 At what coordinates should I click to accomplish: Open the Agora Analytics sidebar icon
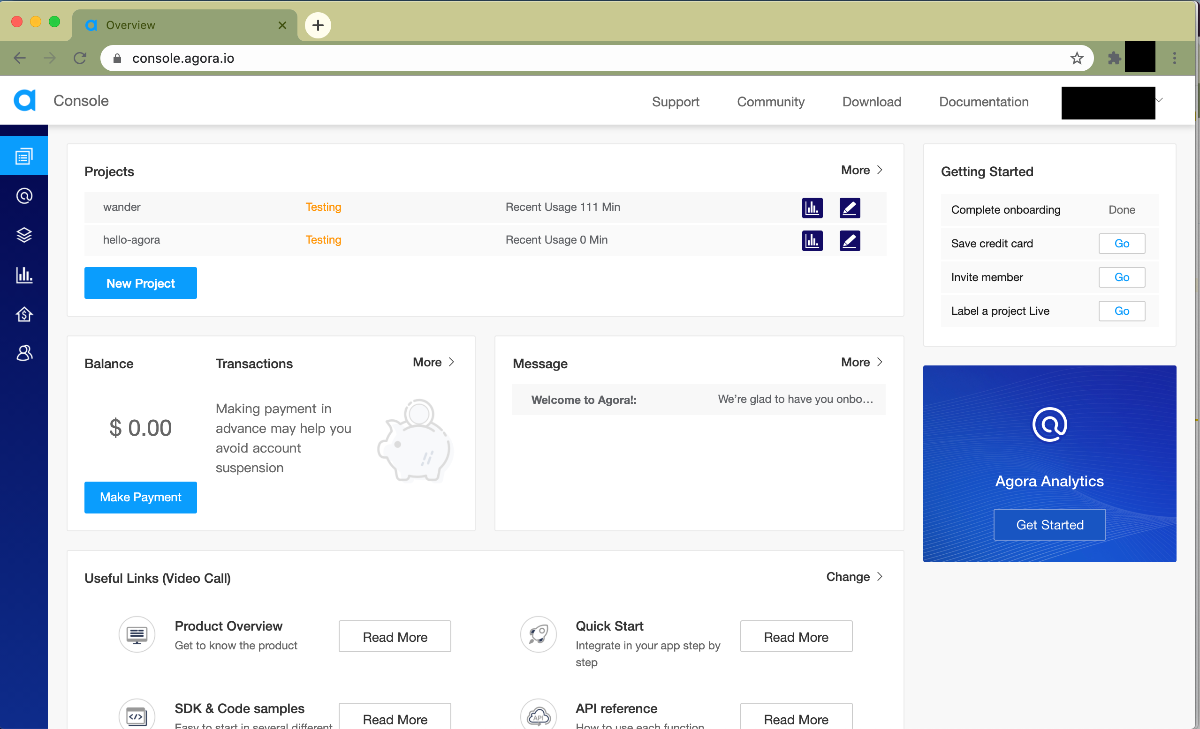(24, 196)
